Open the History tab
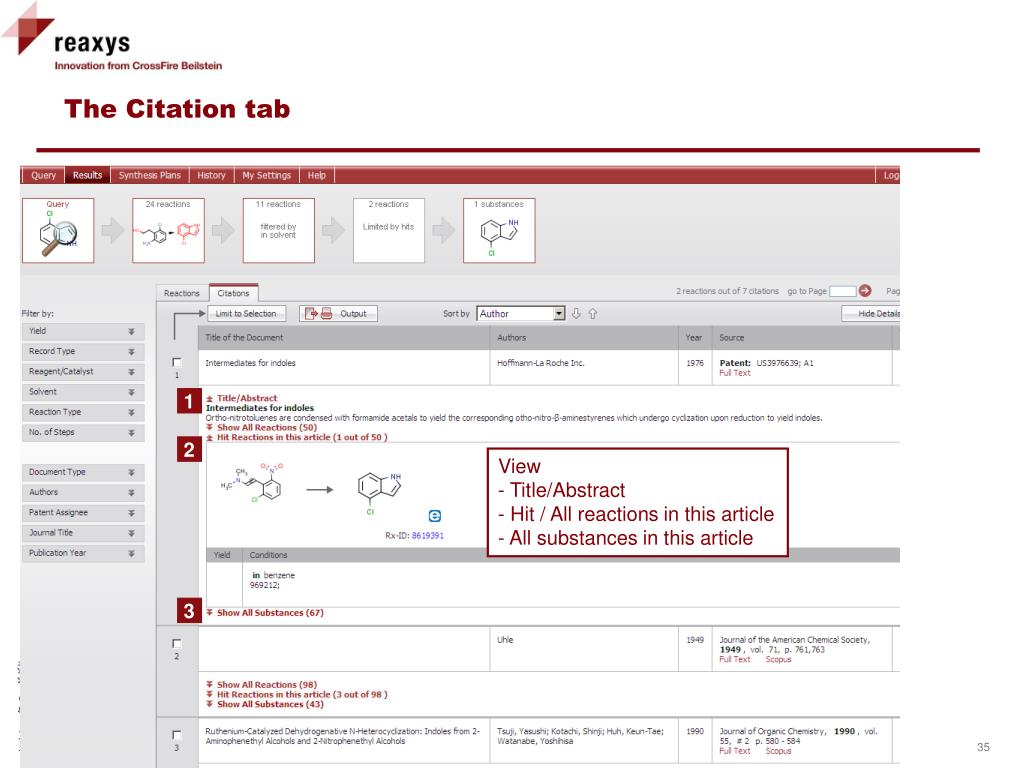This screenshot has height=768, width=1024. coord(211,175)
